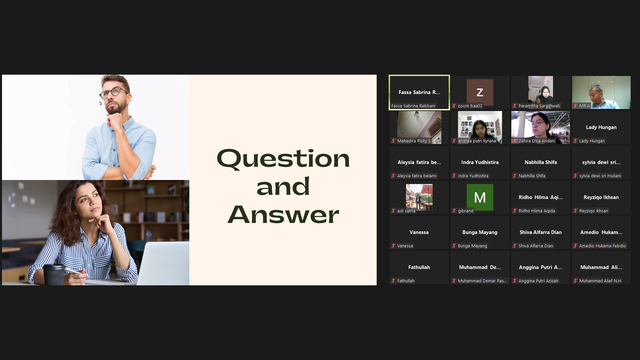Click muted mic icon beside Fathullah label
The height and width of the screenshot is (360, 640).
pos(393,281)
